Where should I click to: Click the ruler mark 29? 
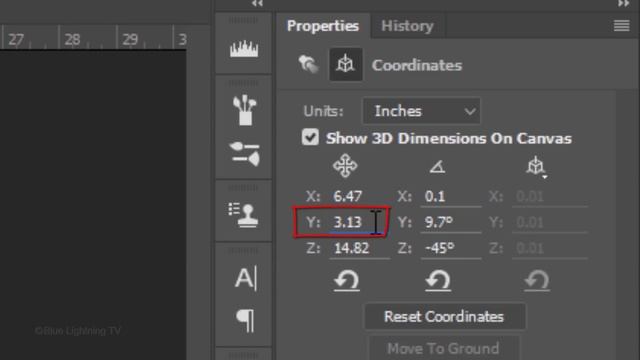130,40
